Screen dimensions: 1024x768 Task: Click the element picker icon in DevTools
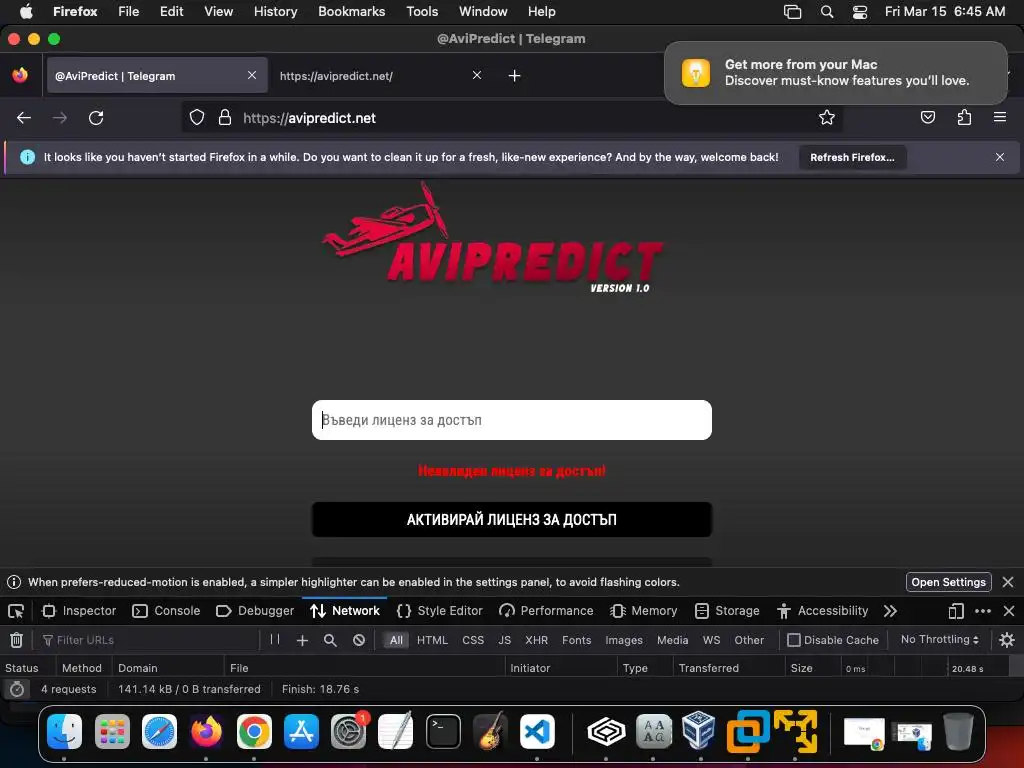pos(16,611)
